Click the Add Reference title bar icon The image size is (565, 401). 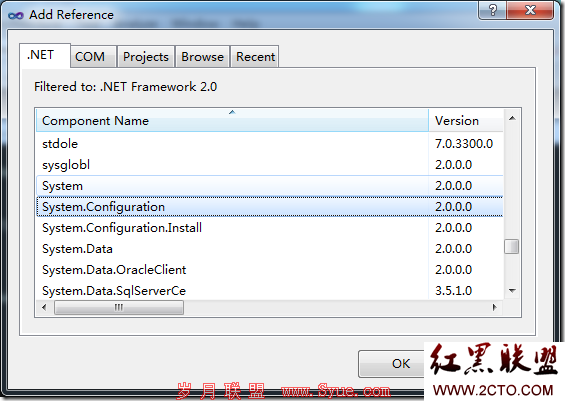pos(16,15)
